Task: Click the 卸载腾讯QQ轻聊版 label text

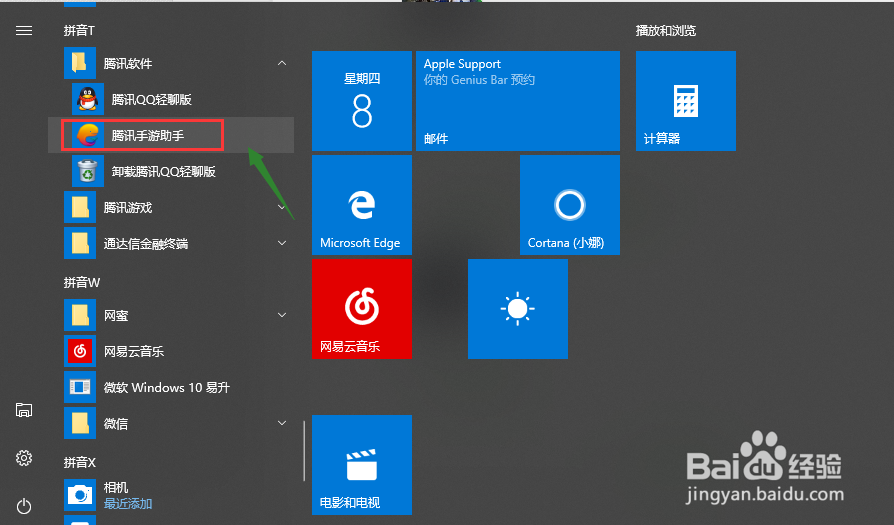Action: 164,172
